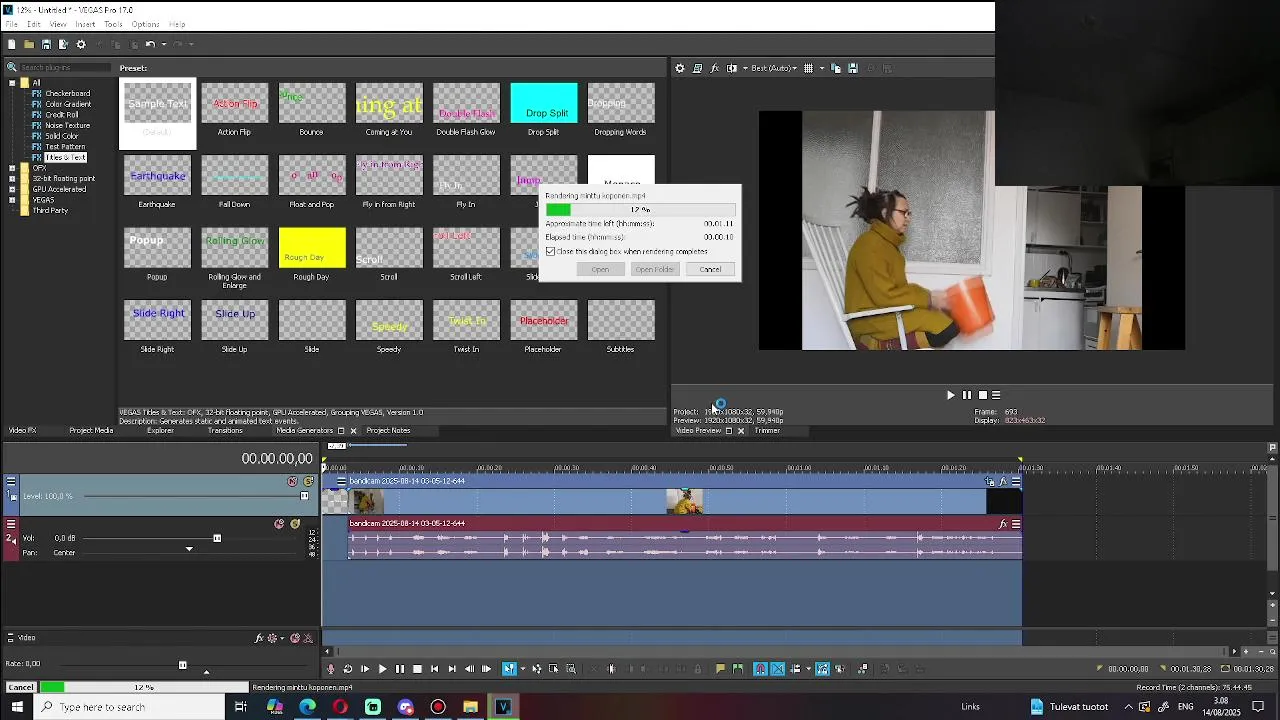Screen dimensions: 1280x720
Task: Click the audio track Vol slider handle
Action: [217, 539]
